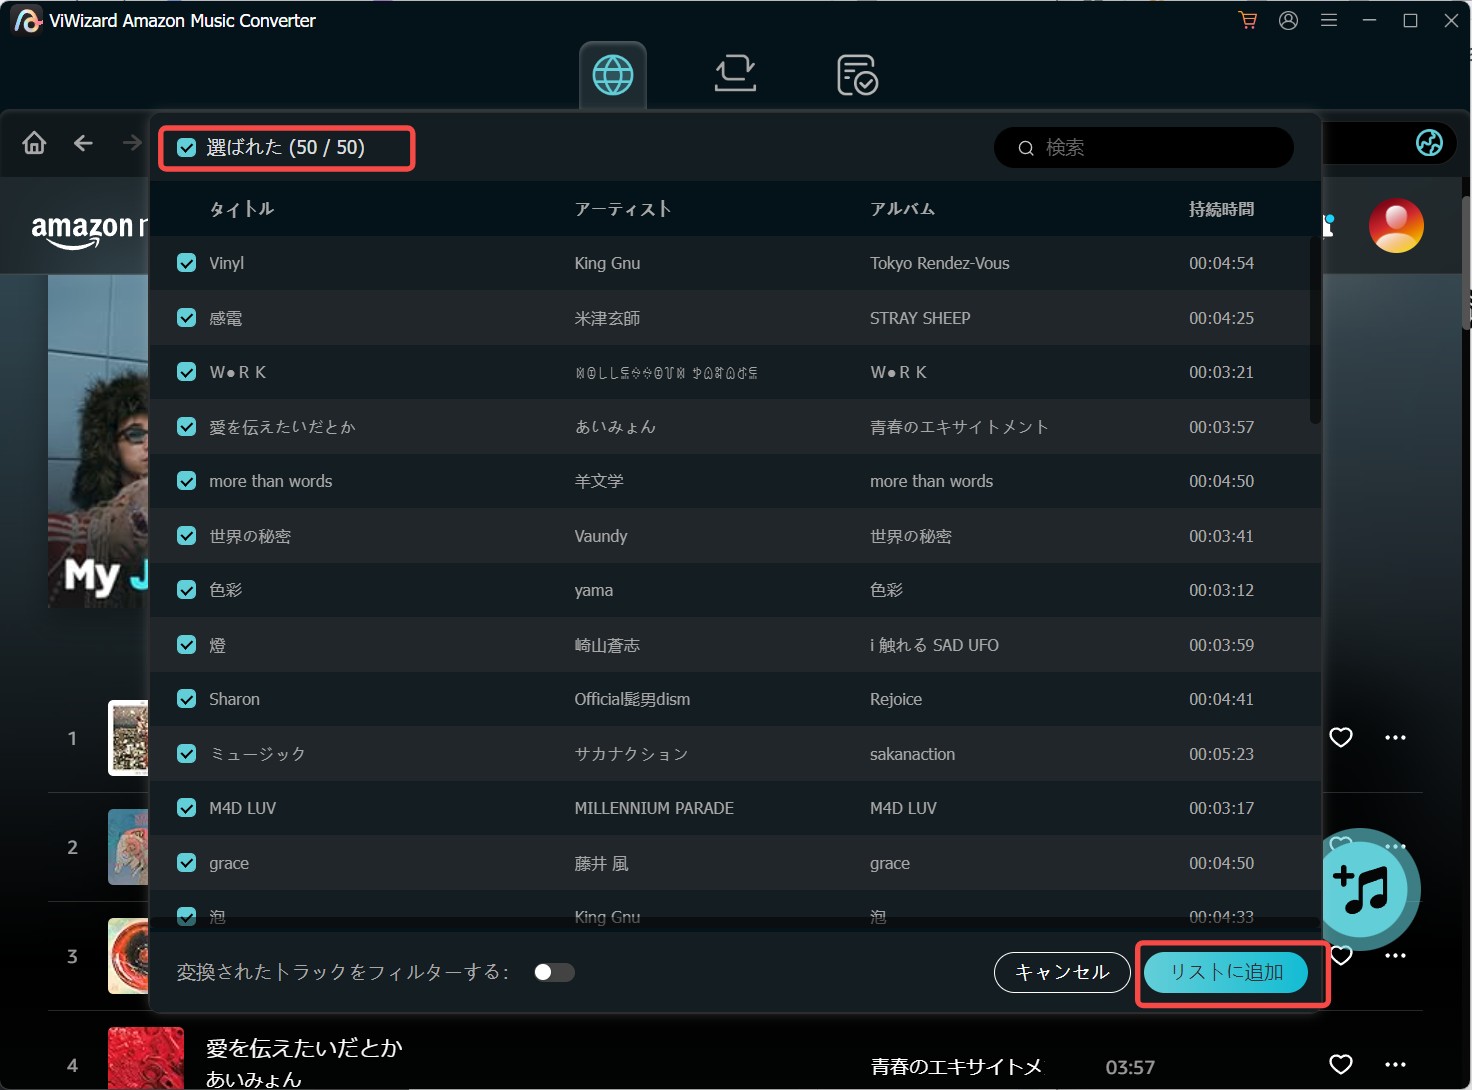Toggle the select-all 選ばれた checkbox
This screenshot has width=1472, height=1090.
(x=186, y=148)
